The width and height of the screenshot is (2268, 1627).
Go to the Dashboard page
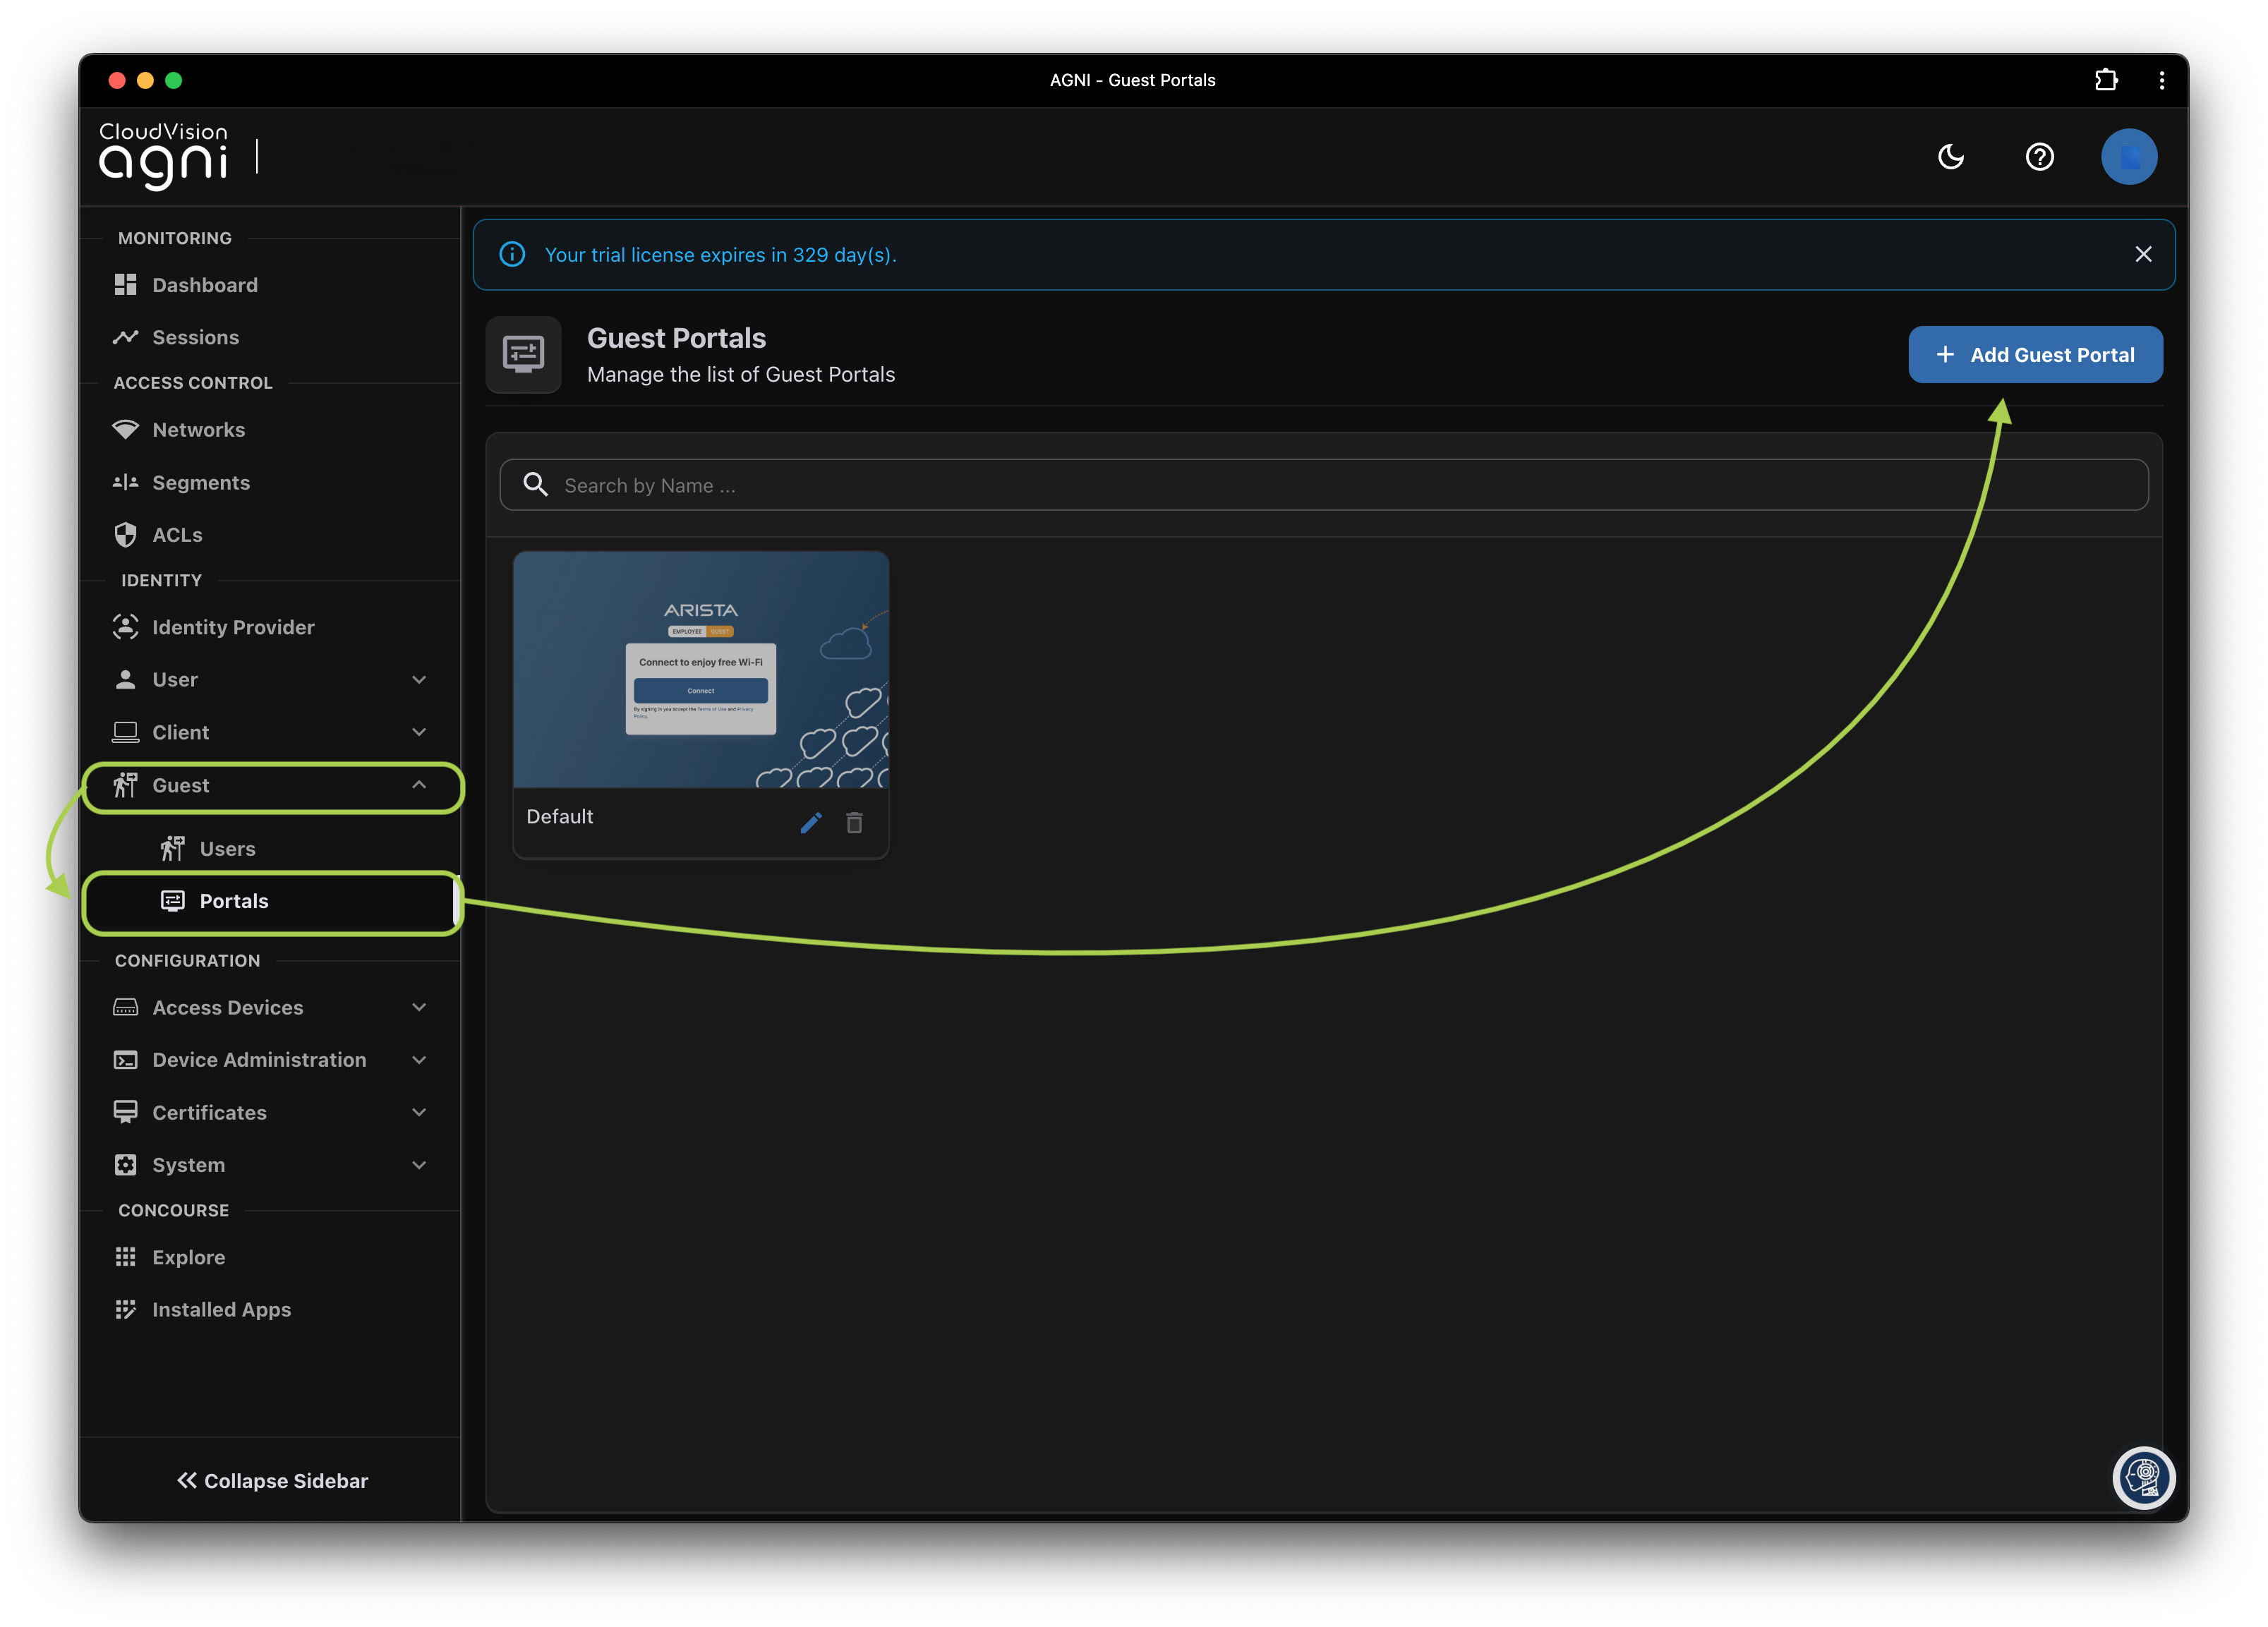point(204,285)
